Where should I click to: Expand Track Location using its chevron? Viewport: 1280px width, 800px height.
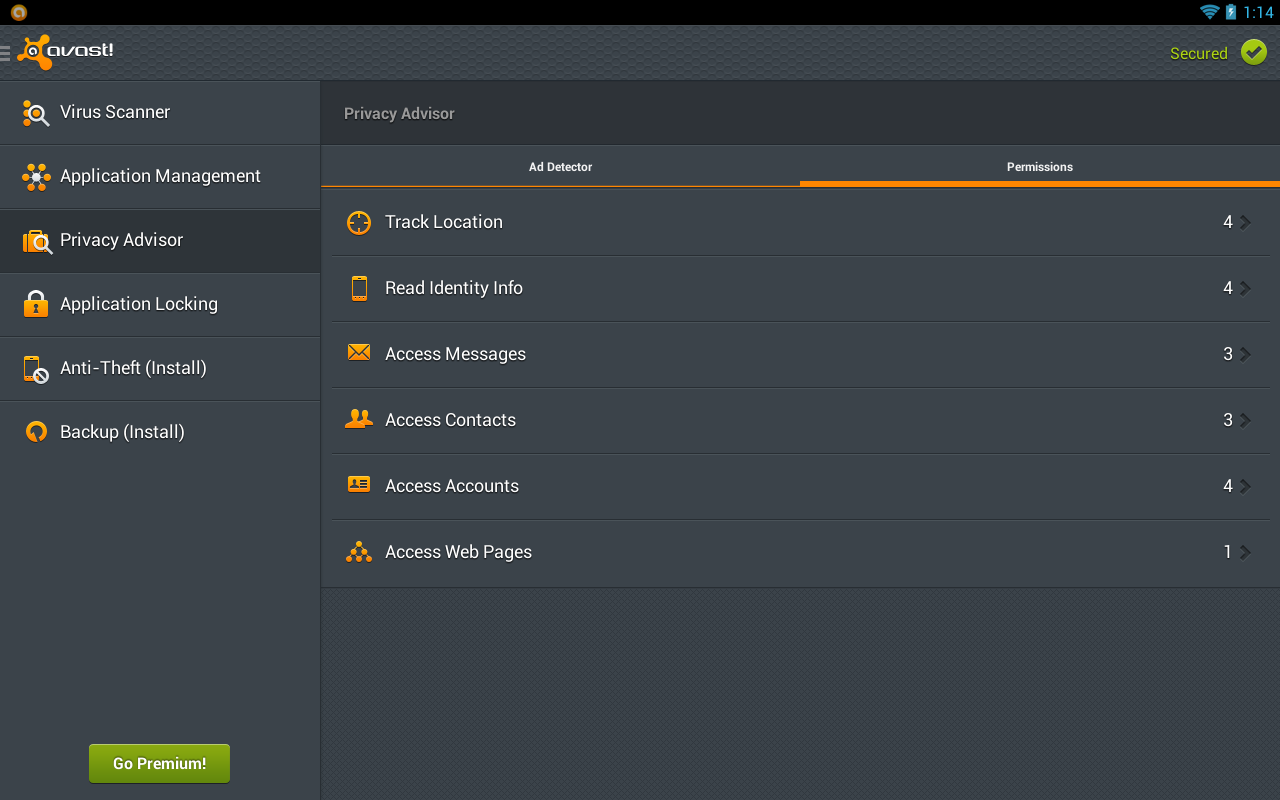tap(1245, 222)
